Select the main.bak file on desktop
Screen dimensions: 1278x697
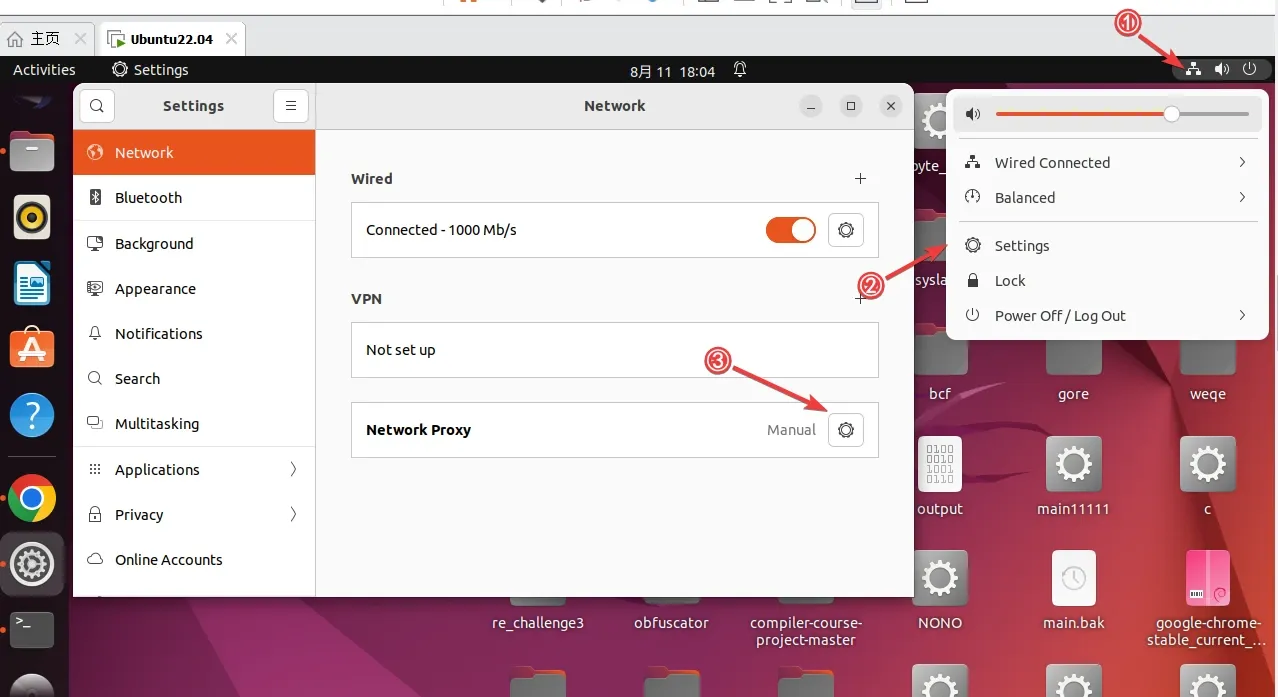pyautogui.click(x=1074, y=591)
